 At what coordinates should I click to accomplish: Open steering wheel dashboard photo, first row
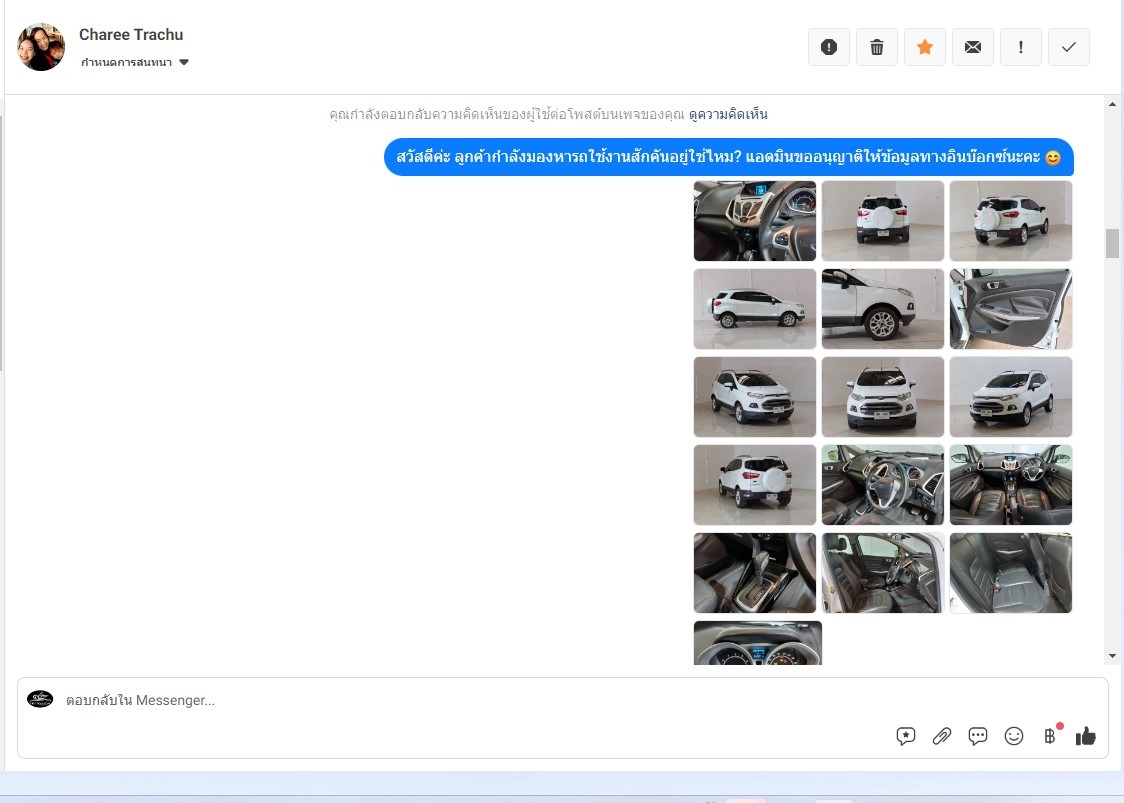pyautogui.click(x=755, y=221)
